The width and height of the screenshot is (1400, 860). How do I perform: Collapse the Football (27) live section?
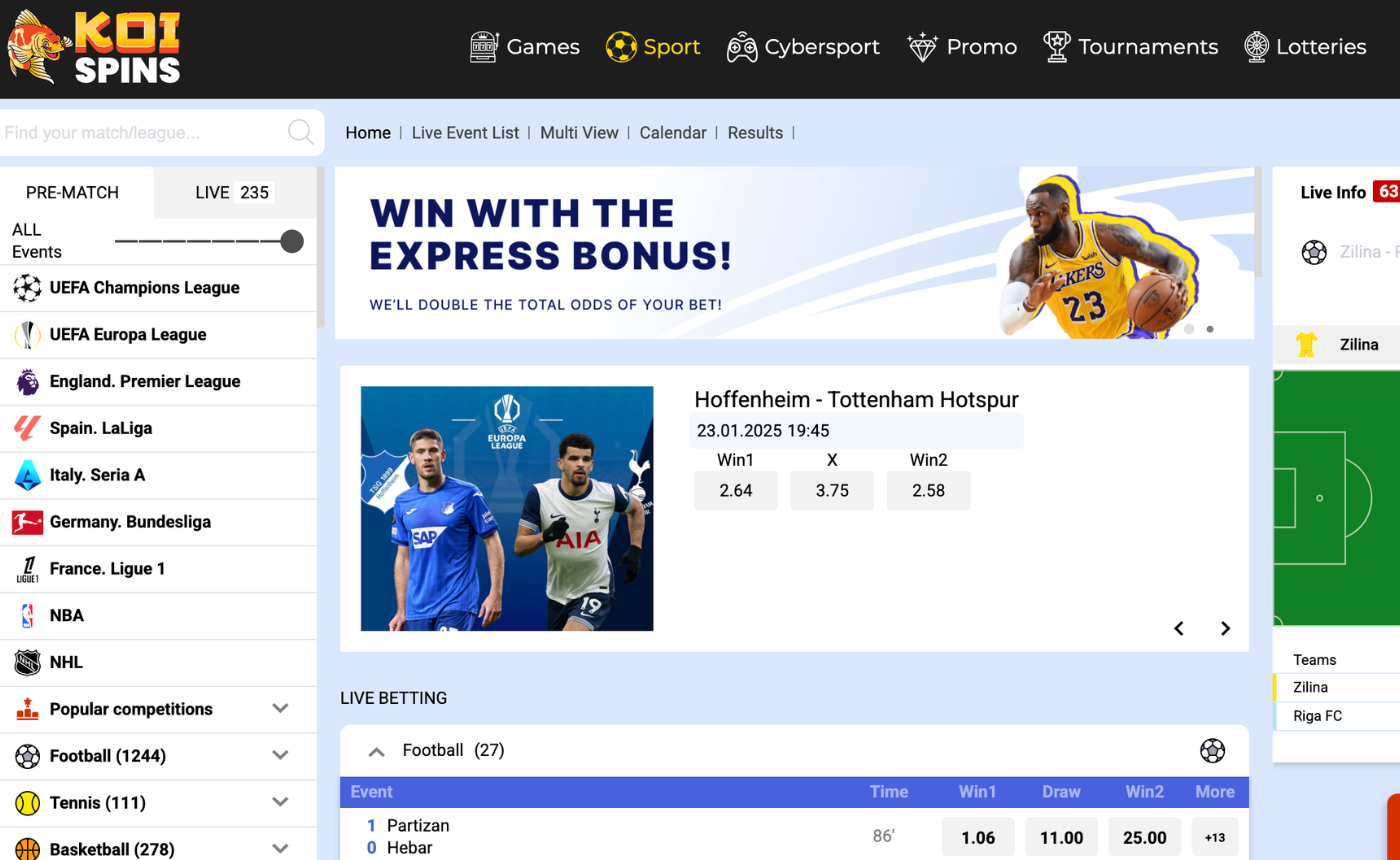point(377,751)
